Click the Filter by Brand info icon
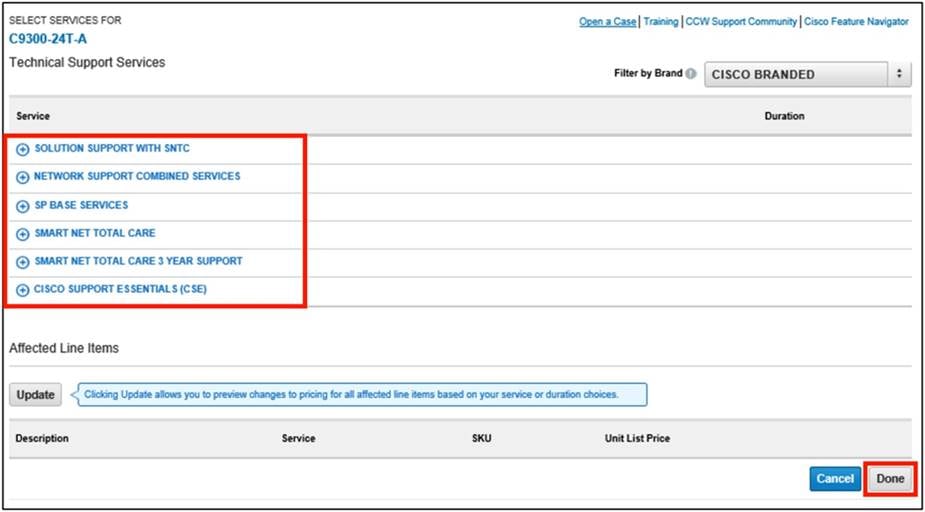 (x=691, y=74)
